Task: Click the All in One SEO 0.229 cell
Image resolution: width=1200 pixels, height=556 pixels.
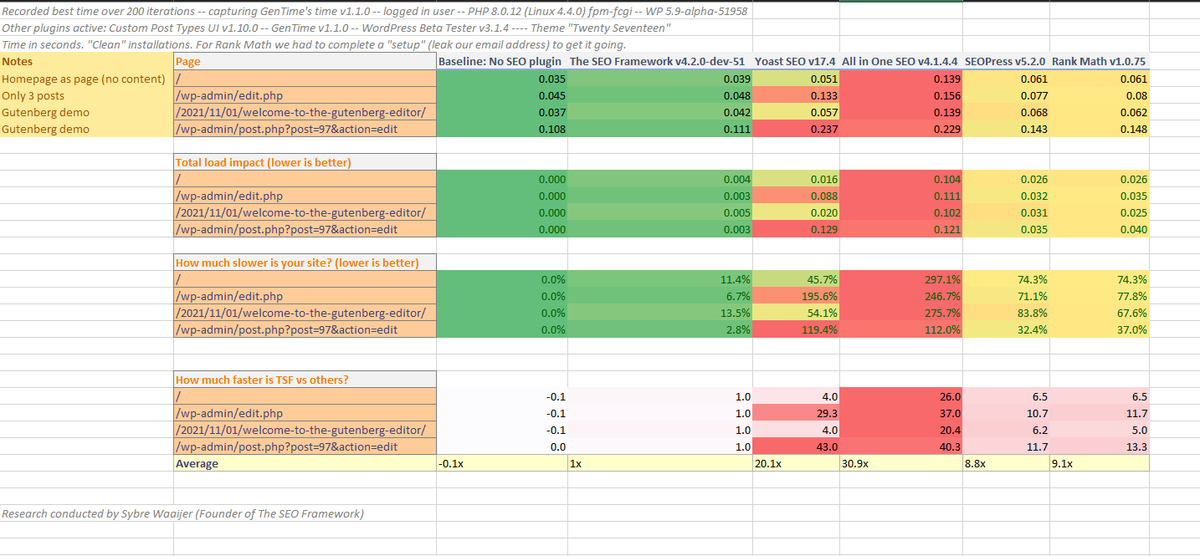Action: [x=901, y=129]
